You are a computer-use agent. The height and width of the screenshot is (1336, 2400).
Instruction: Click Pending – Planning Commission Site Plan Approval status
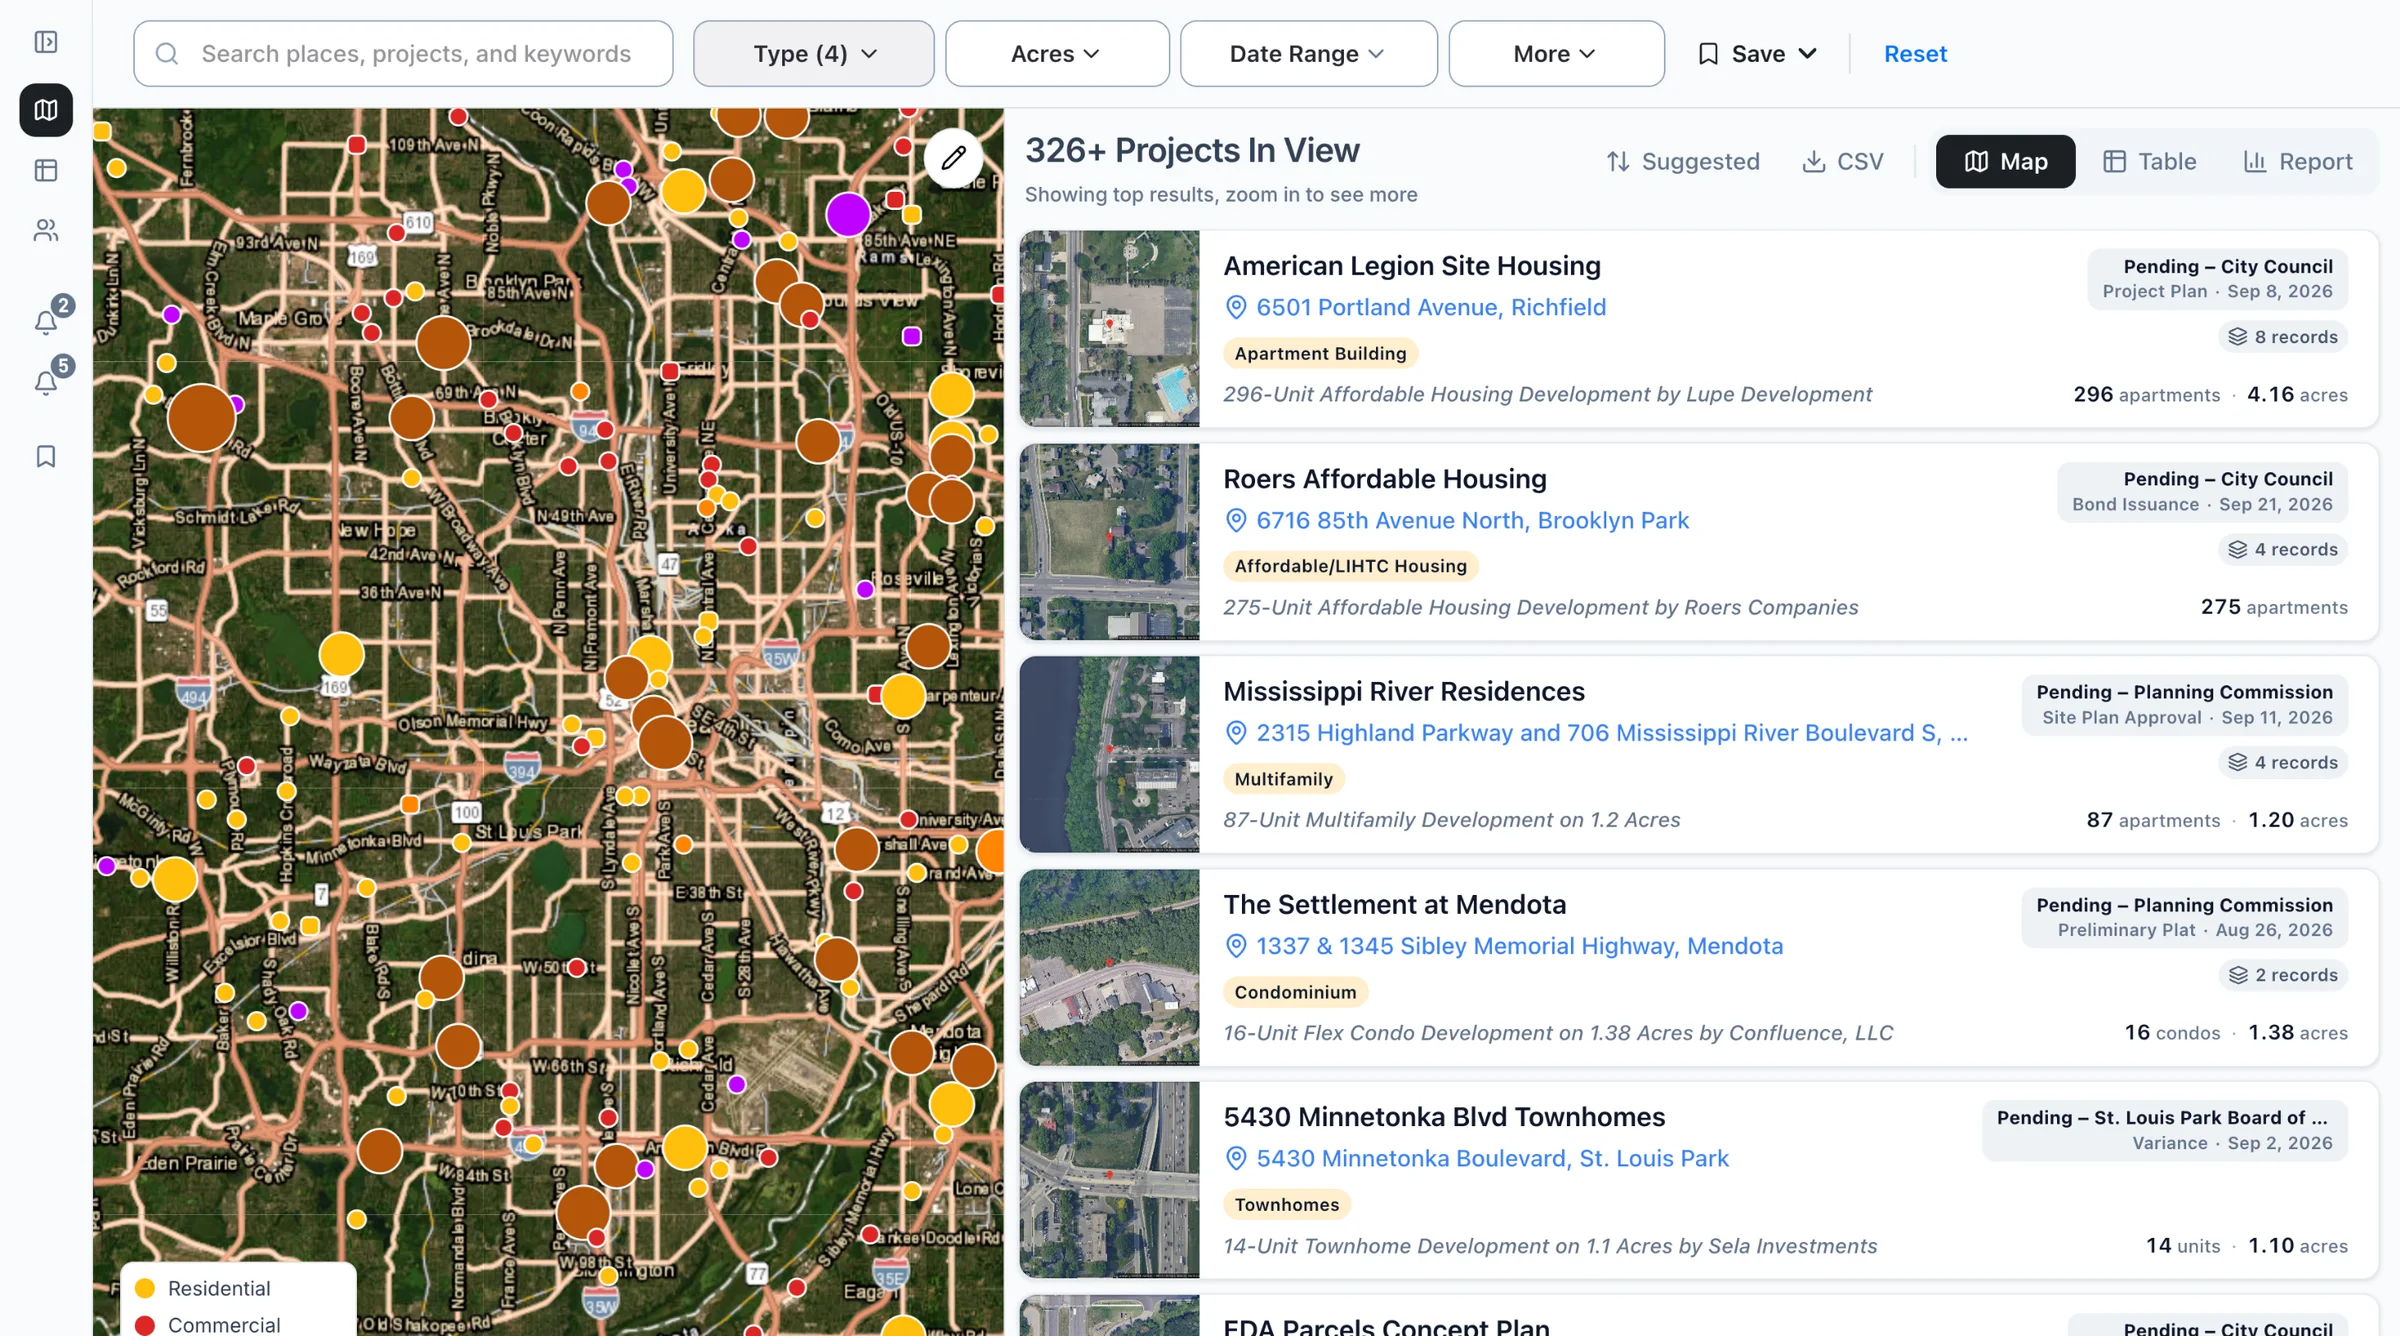(2184, 704)
